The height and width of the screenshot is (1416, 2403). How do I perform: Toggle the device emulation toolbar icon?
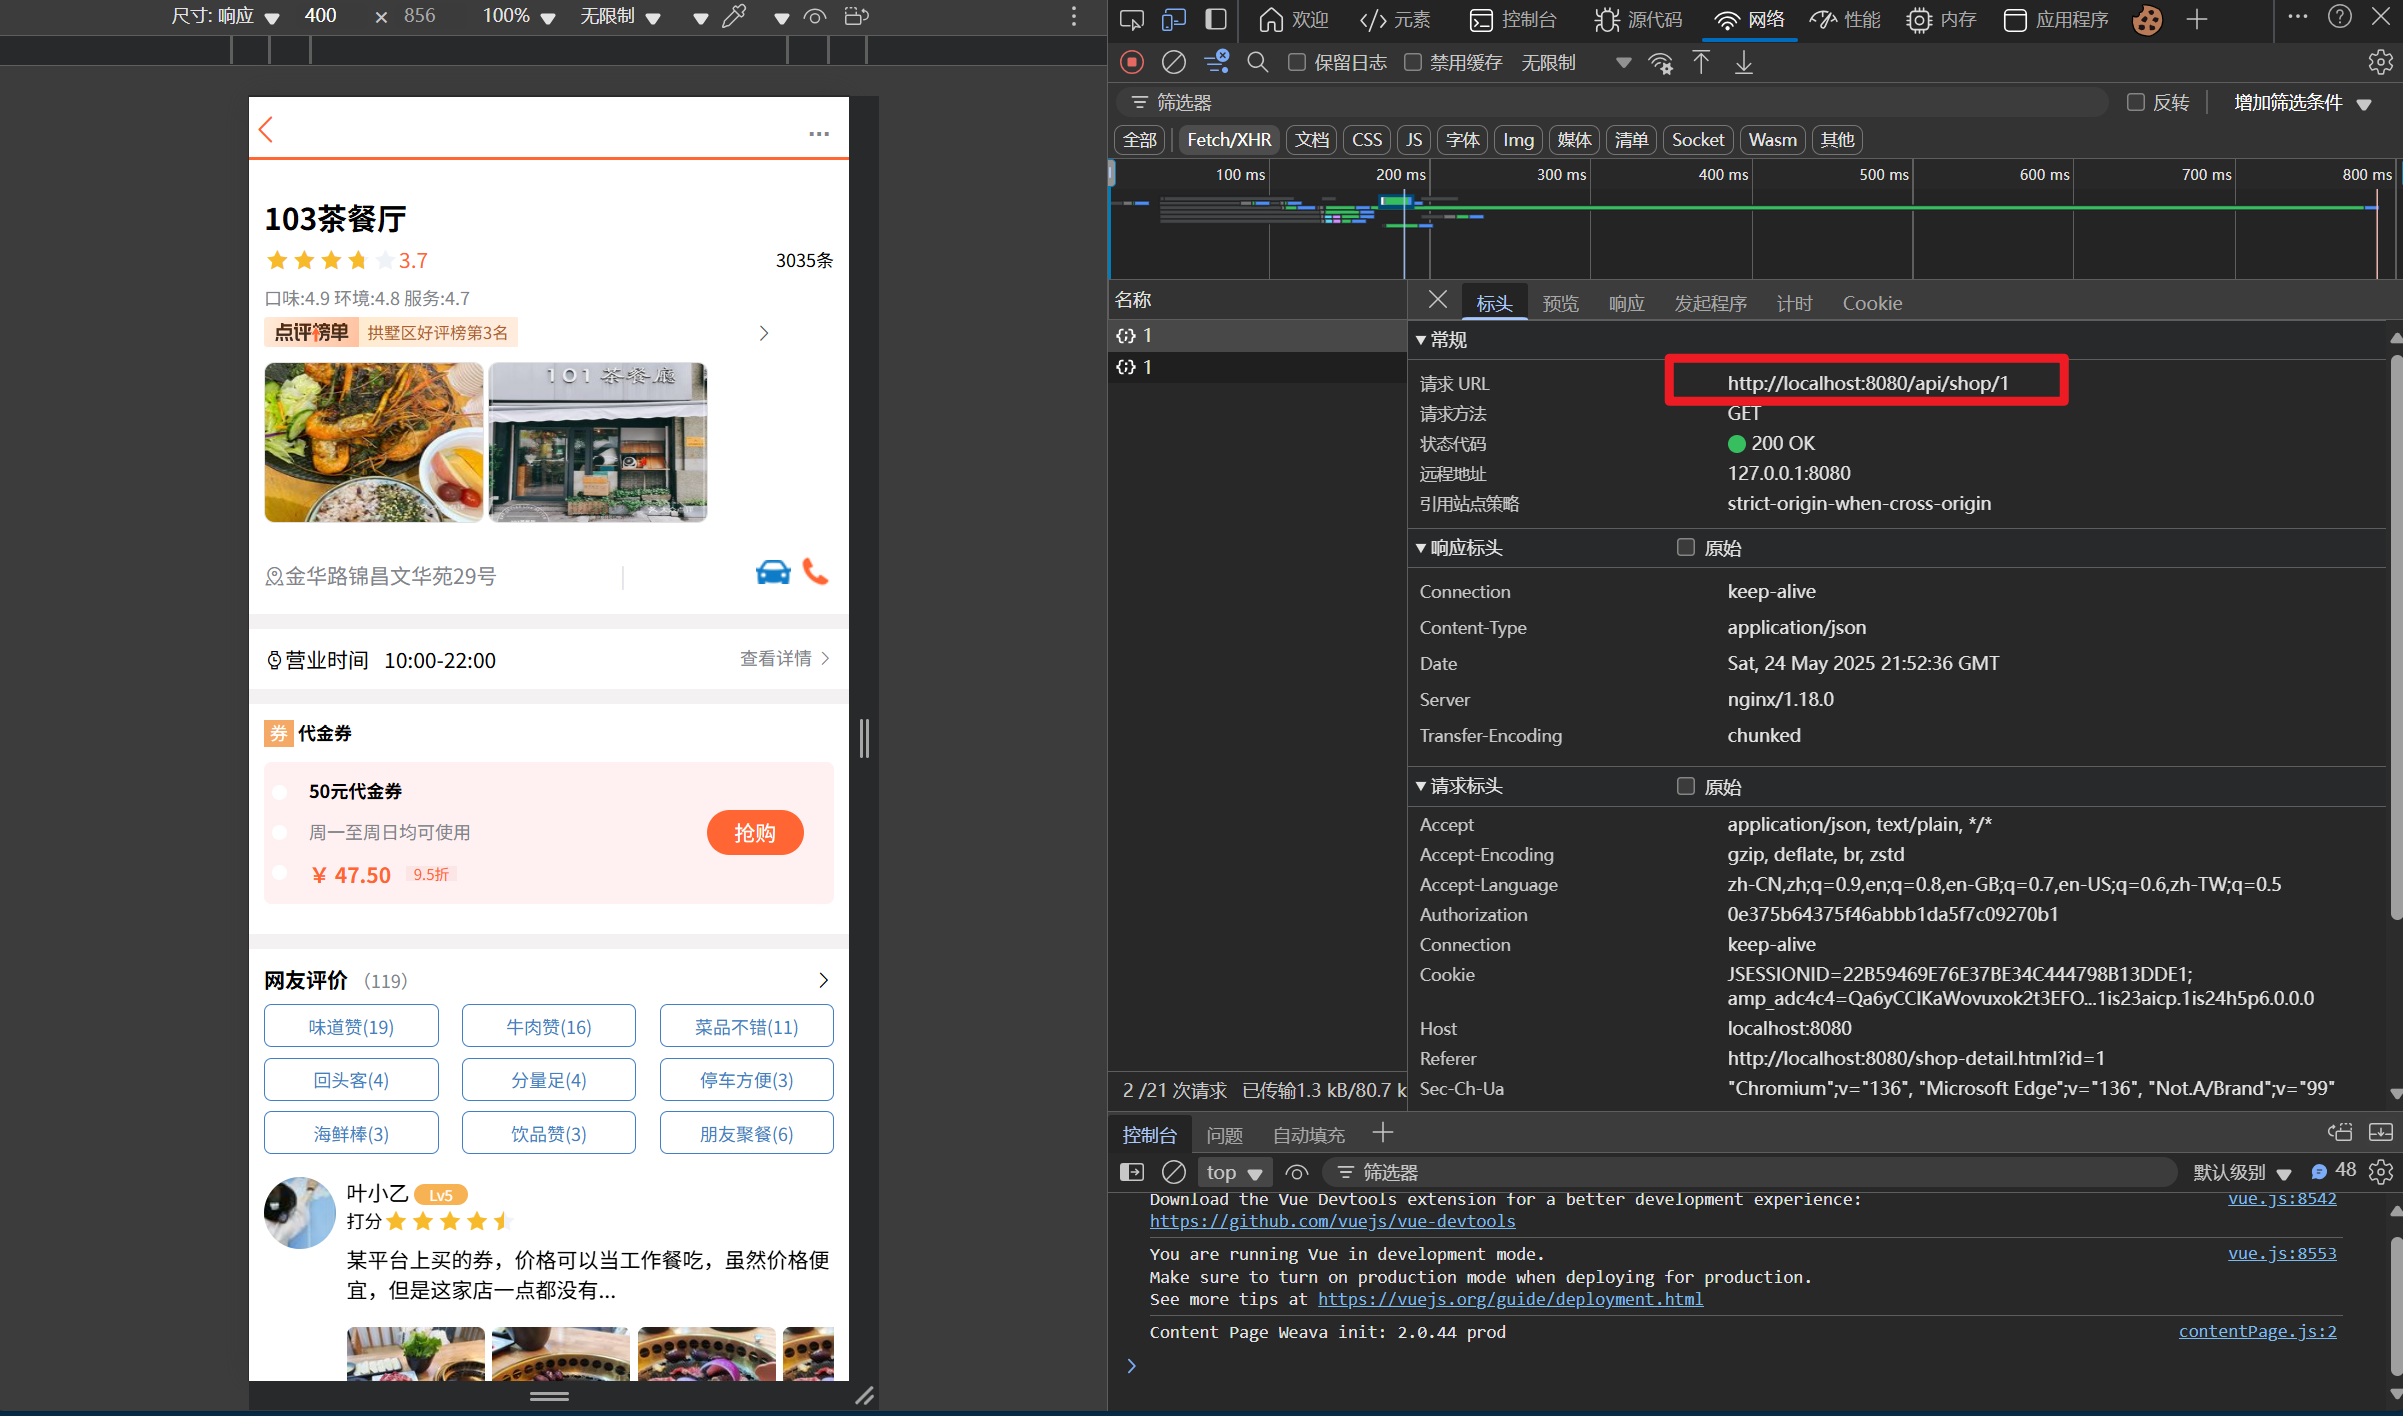[1173, 19]
